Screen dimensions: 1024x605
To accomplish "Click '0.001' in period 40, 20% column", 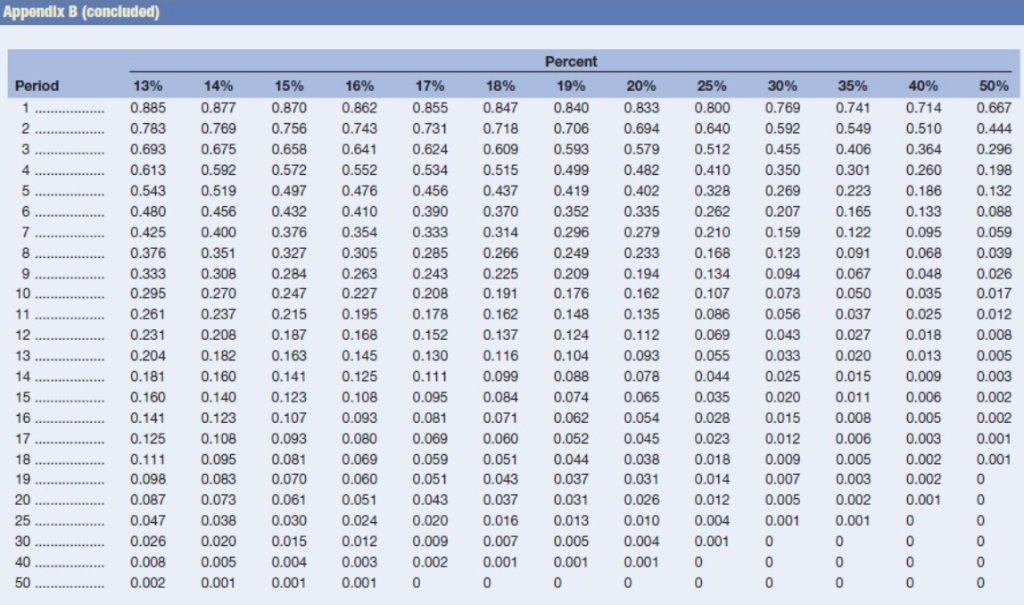I will tap(641, 562).
